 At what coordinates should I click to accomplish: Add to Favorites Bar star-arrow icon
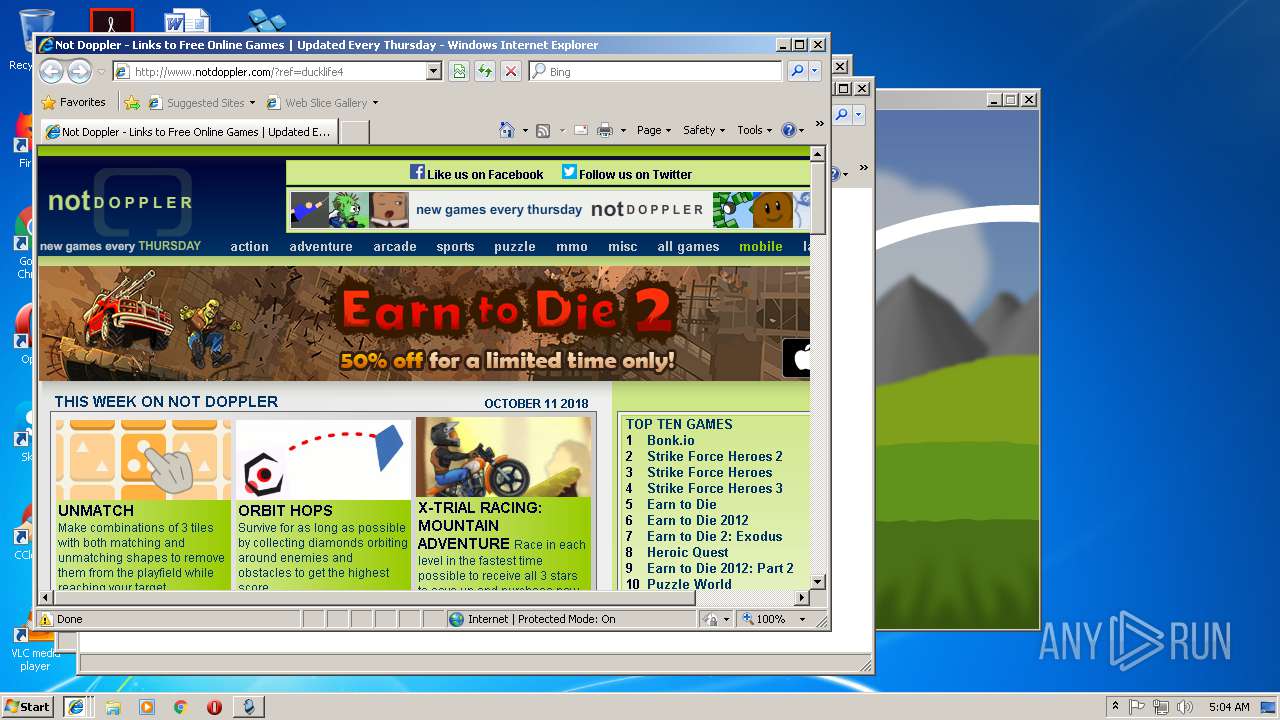[131, 102]
